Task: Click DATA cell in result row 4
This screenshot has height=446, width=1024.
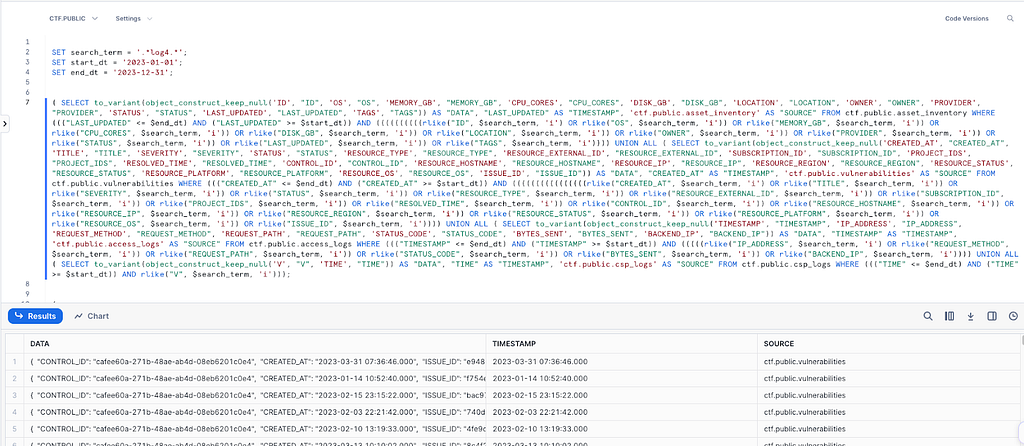Action: tap(255, 414)
